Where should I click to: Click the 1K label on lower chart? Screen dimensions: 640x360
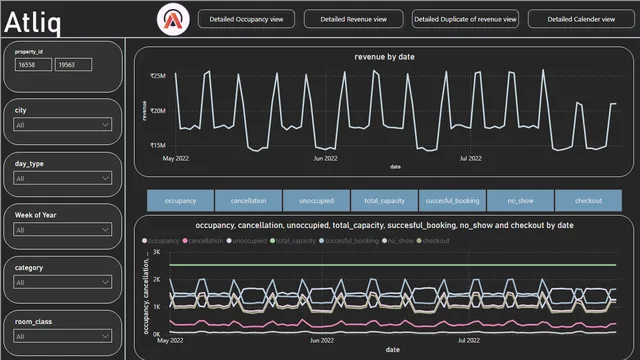[x=156, y=307]
